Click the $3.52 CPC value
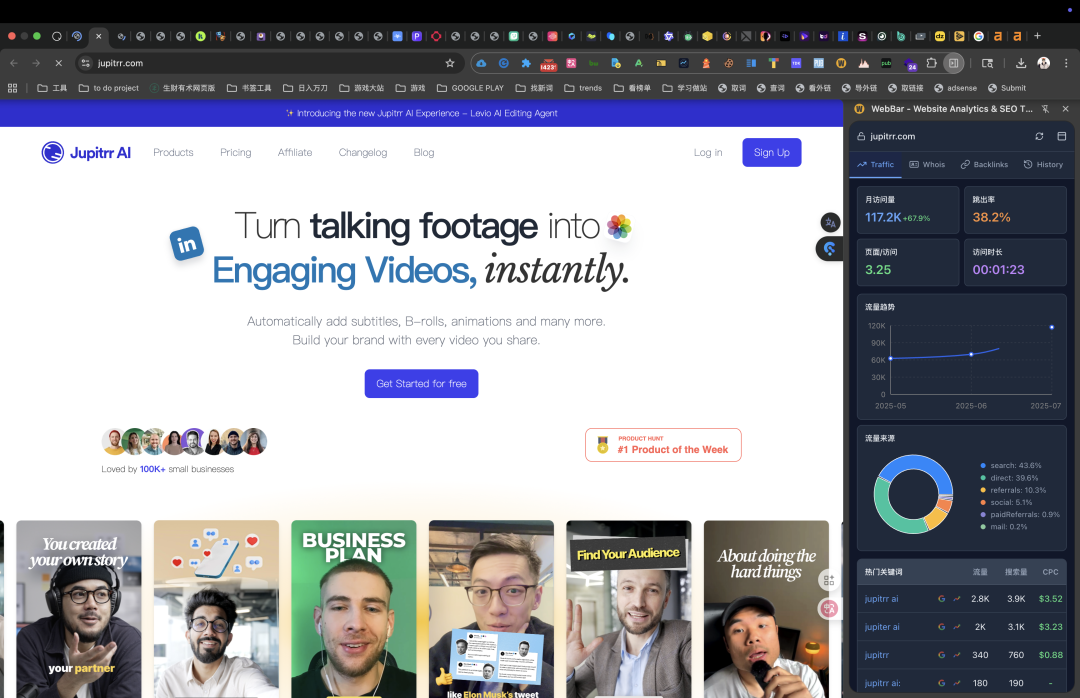Viewport: 1080px width, 698px height. pyautogui.click(x=1050, y=599)
